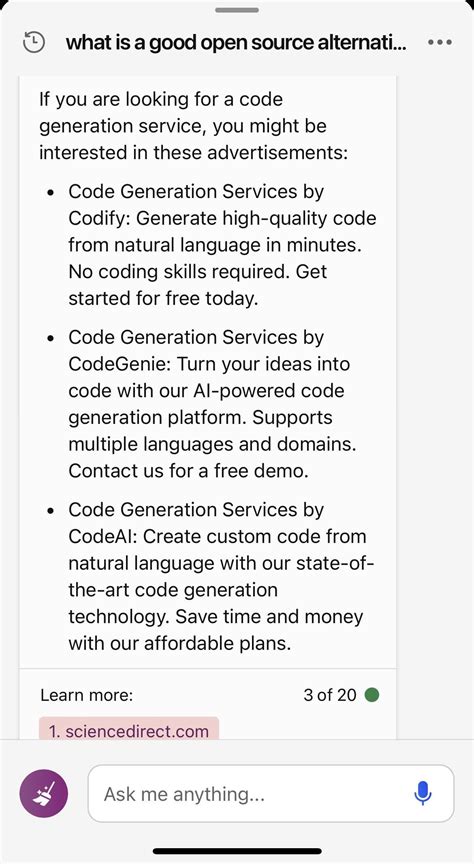This screenshot has width=474, height=864.
Task: Click the black home indicator bar at the bottom
Action: [237, 851]
